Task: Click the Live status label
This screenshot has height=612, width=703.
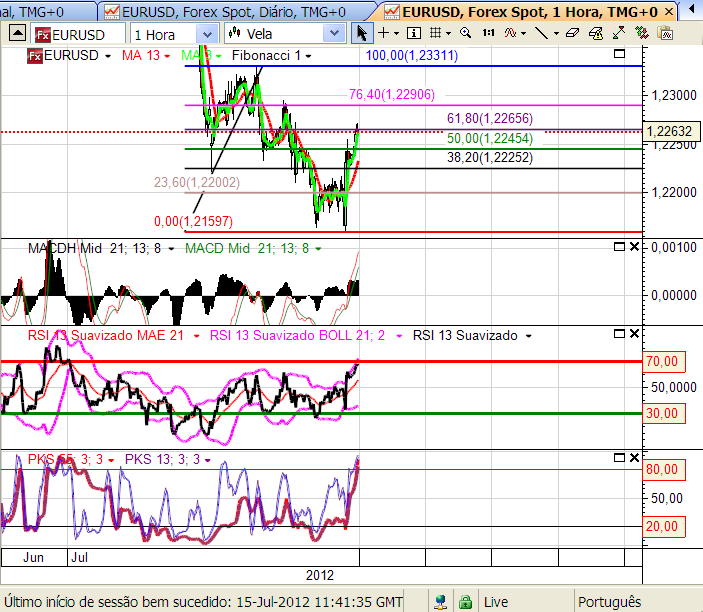Action: click(x=497, y=602)
